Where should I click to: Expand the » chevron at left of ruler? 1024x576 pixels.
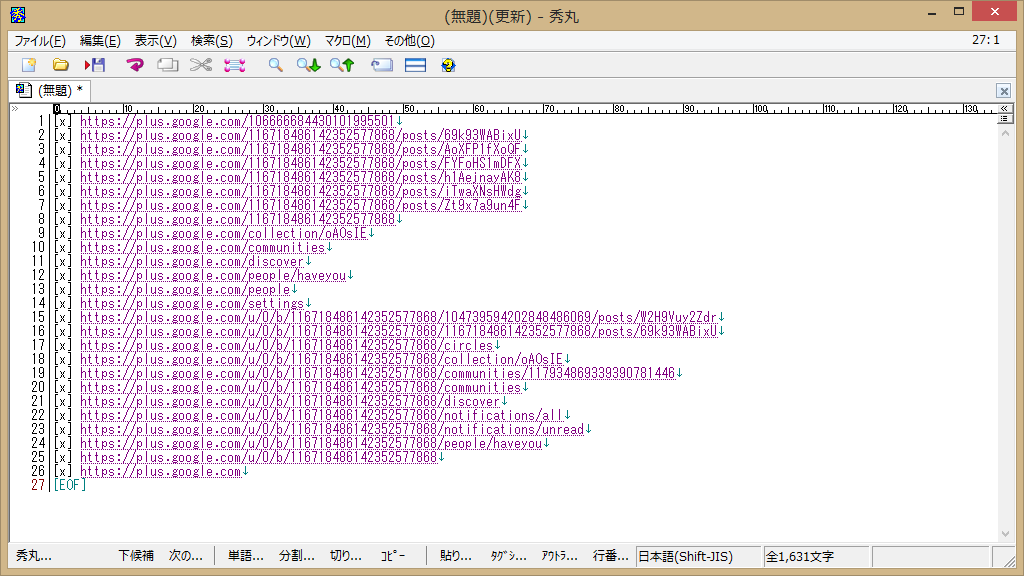click(x=14, y=108)
